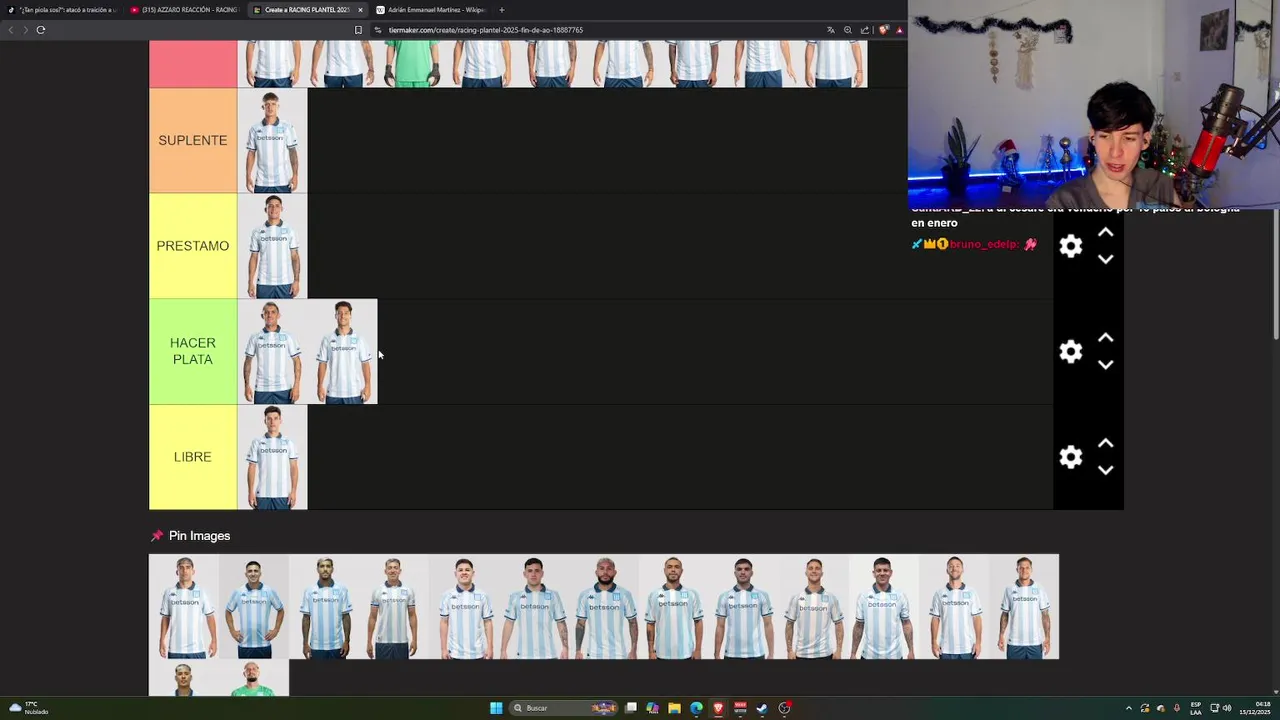The height and width of the screenshot is (720, 1280).
Task: Open the page translate icon in address bar
Action: pos(830,30)
